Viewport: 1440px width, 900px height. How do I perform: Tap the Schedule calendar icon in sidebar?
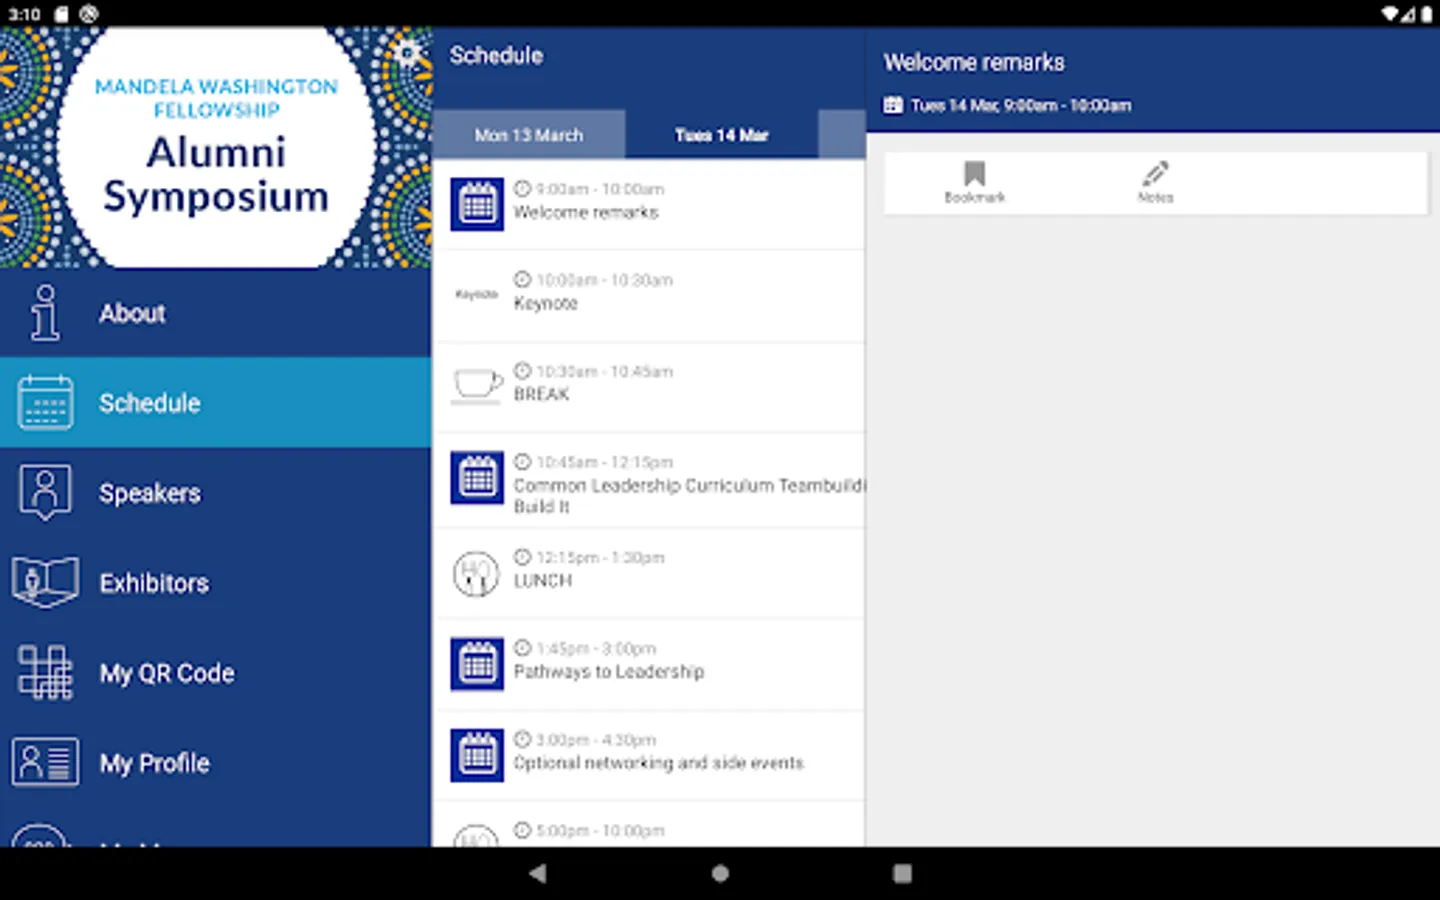45,403
